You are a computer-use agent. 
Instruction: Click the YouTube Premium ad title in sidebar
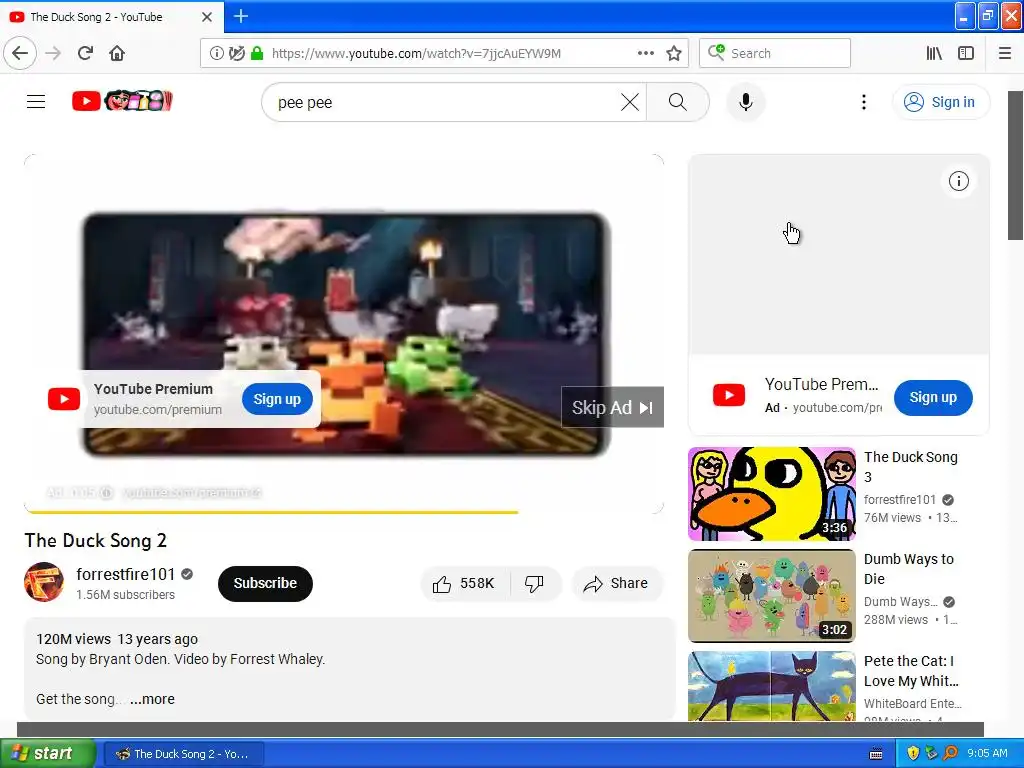click(x=822, y=384)
